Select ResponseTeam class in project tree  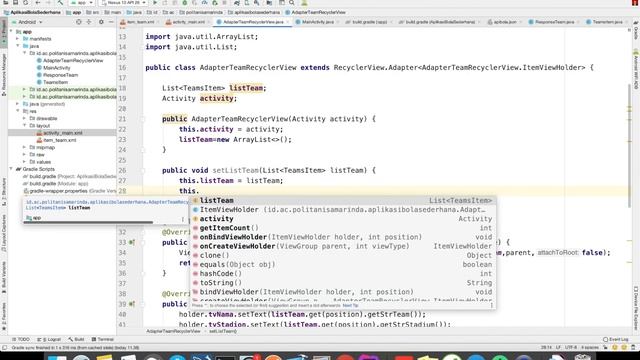pyautogui.click(x=60, y=75)
